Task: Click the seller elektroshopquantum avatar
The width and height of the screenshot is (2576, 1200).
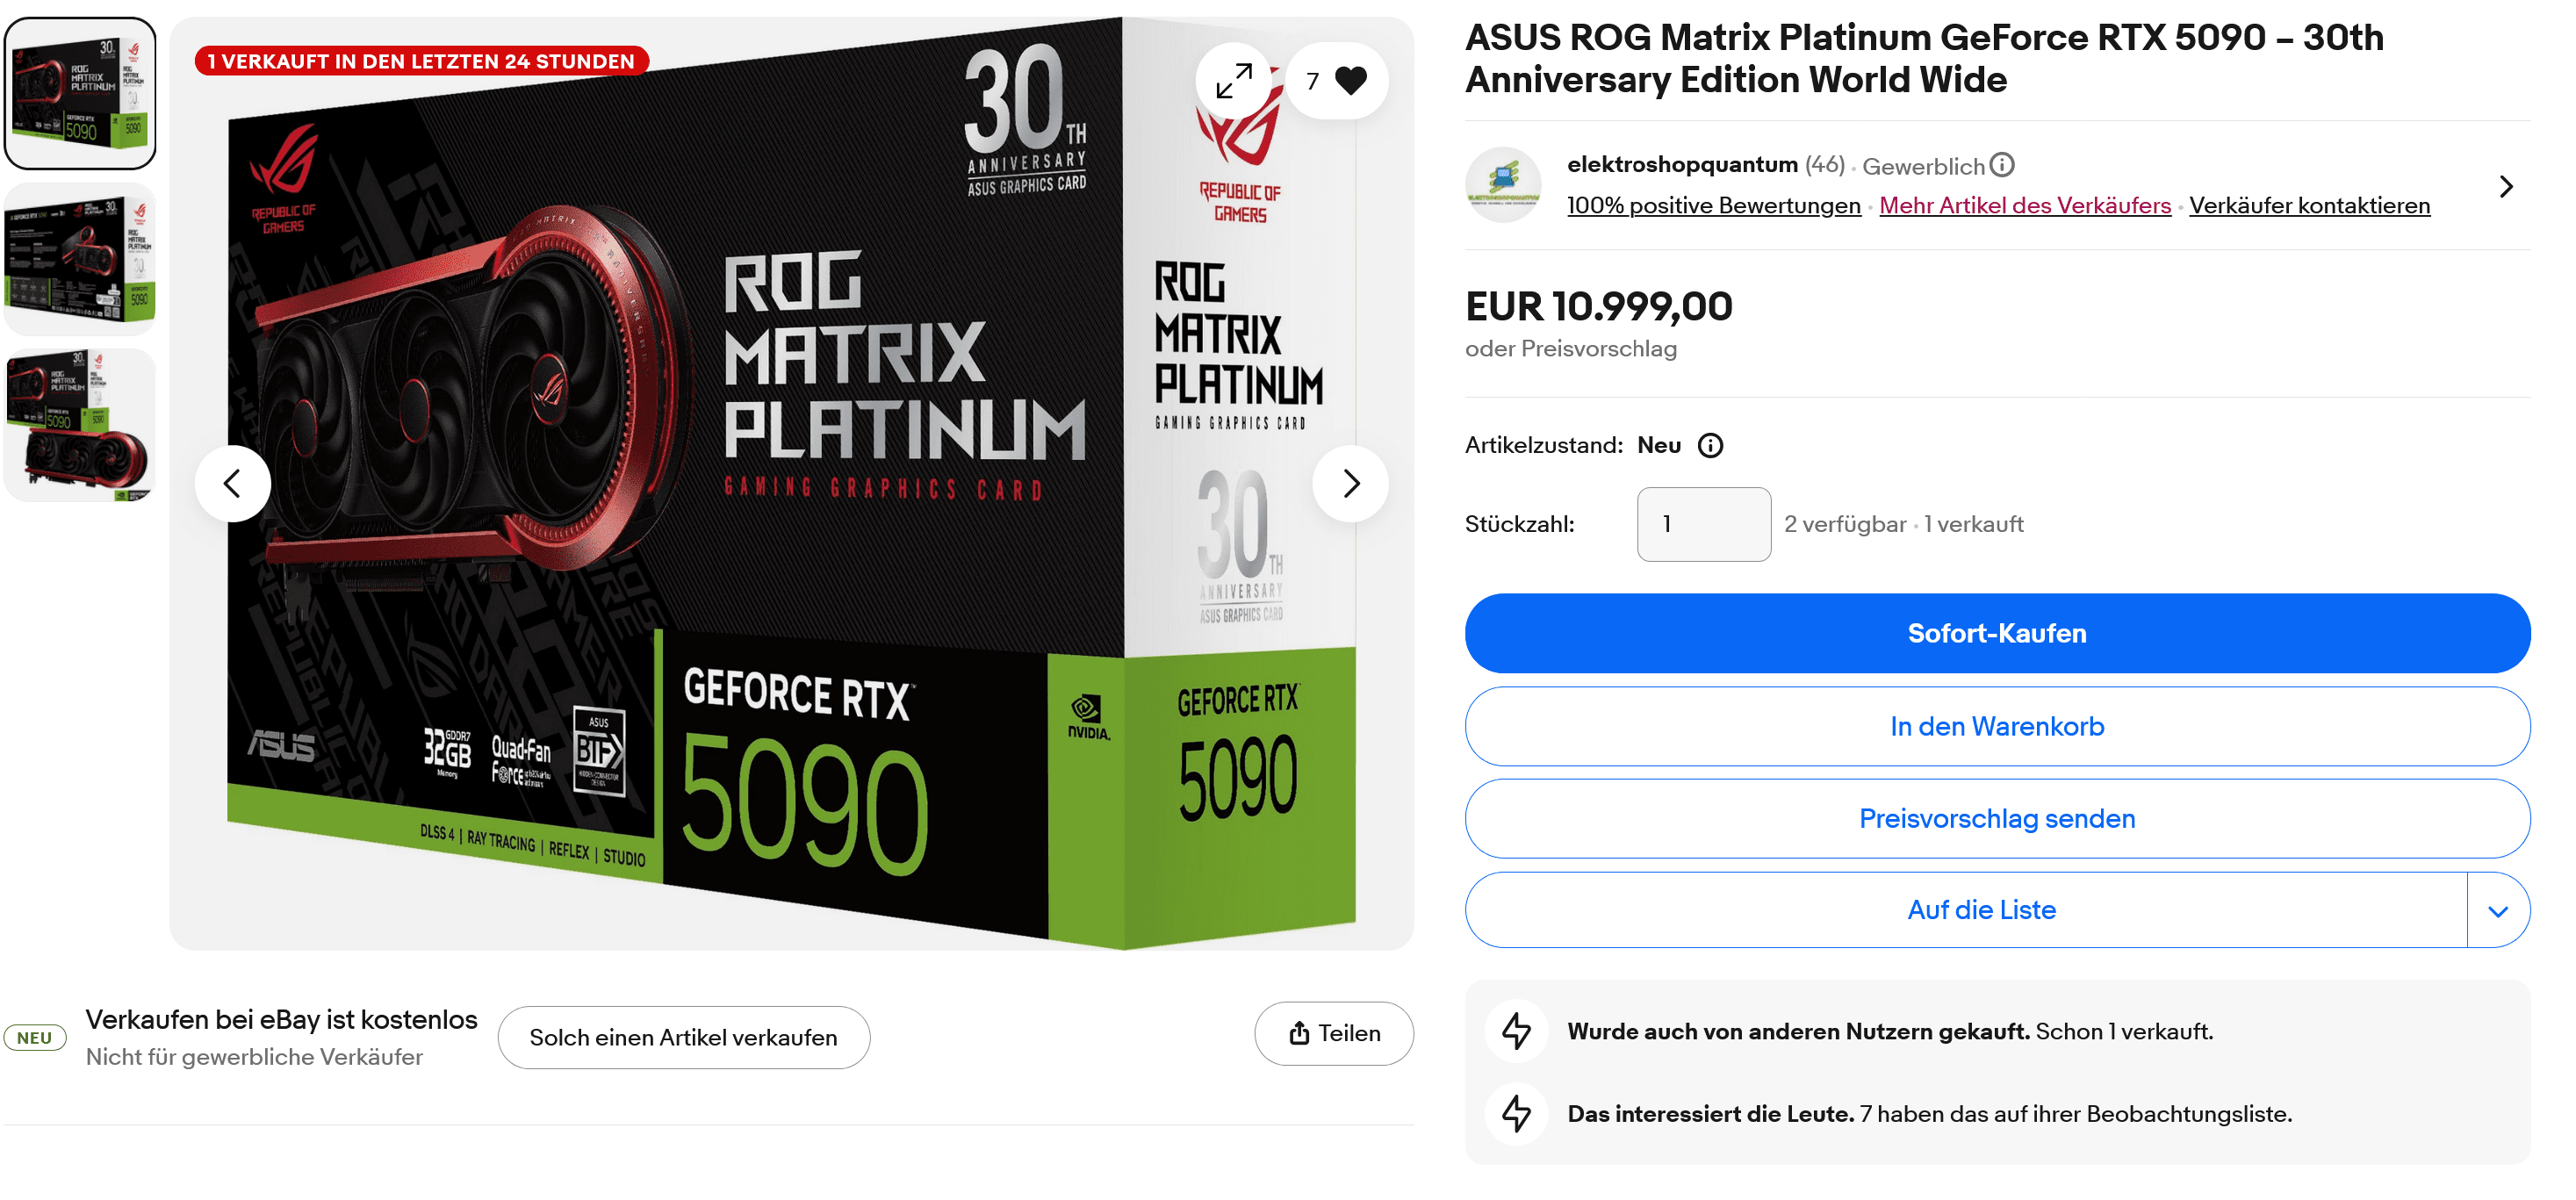Action: tap(1503, 185)
